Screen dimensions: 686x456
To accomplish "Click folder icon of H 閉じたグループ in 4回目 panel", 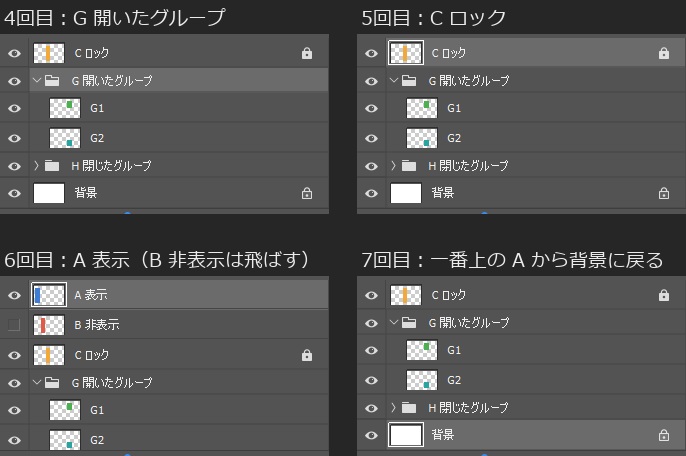I will coord(52,165).
